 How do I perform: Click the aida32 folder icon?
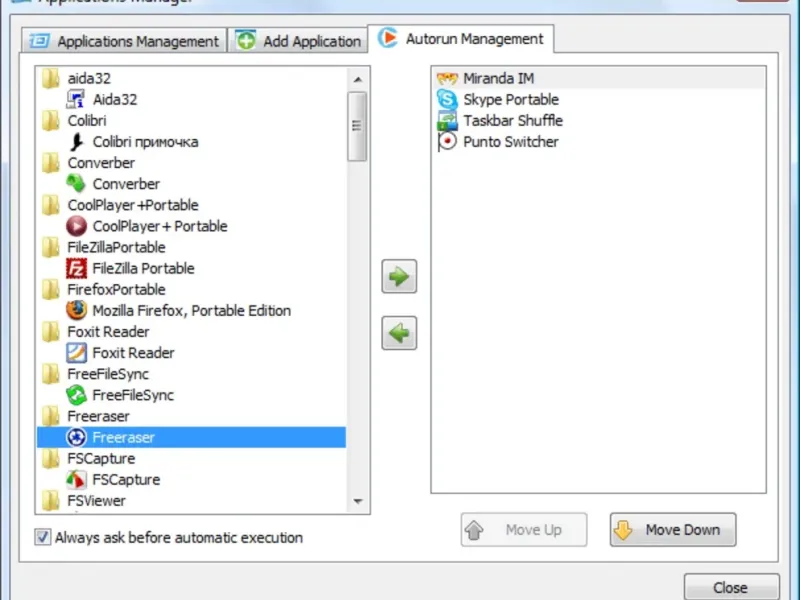coord(51,78)
